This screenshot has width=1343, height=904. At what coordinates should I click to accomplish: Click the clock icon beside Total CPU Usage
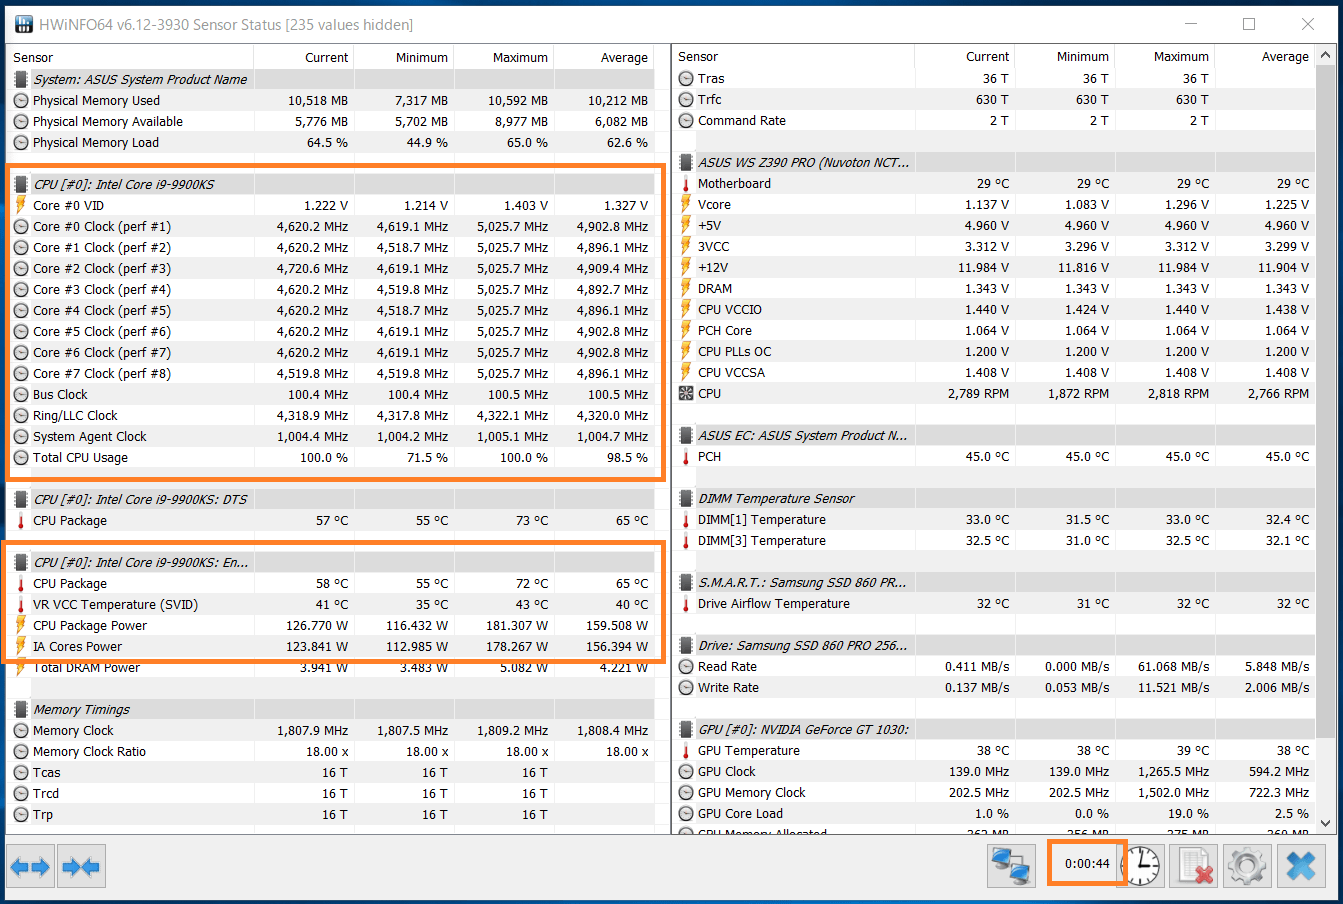21,457
